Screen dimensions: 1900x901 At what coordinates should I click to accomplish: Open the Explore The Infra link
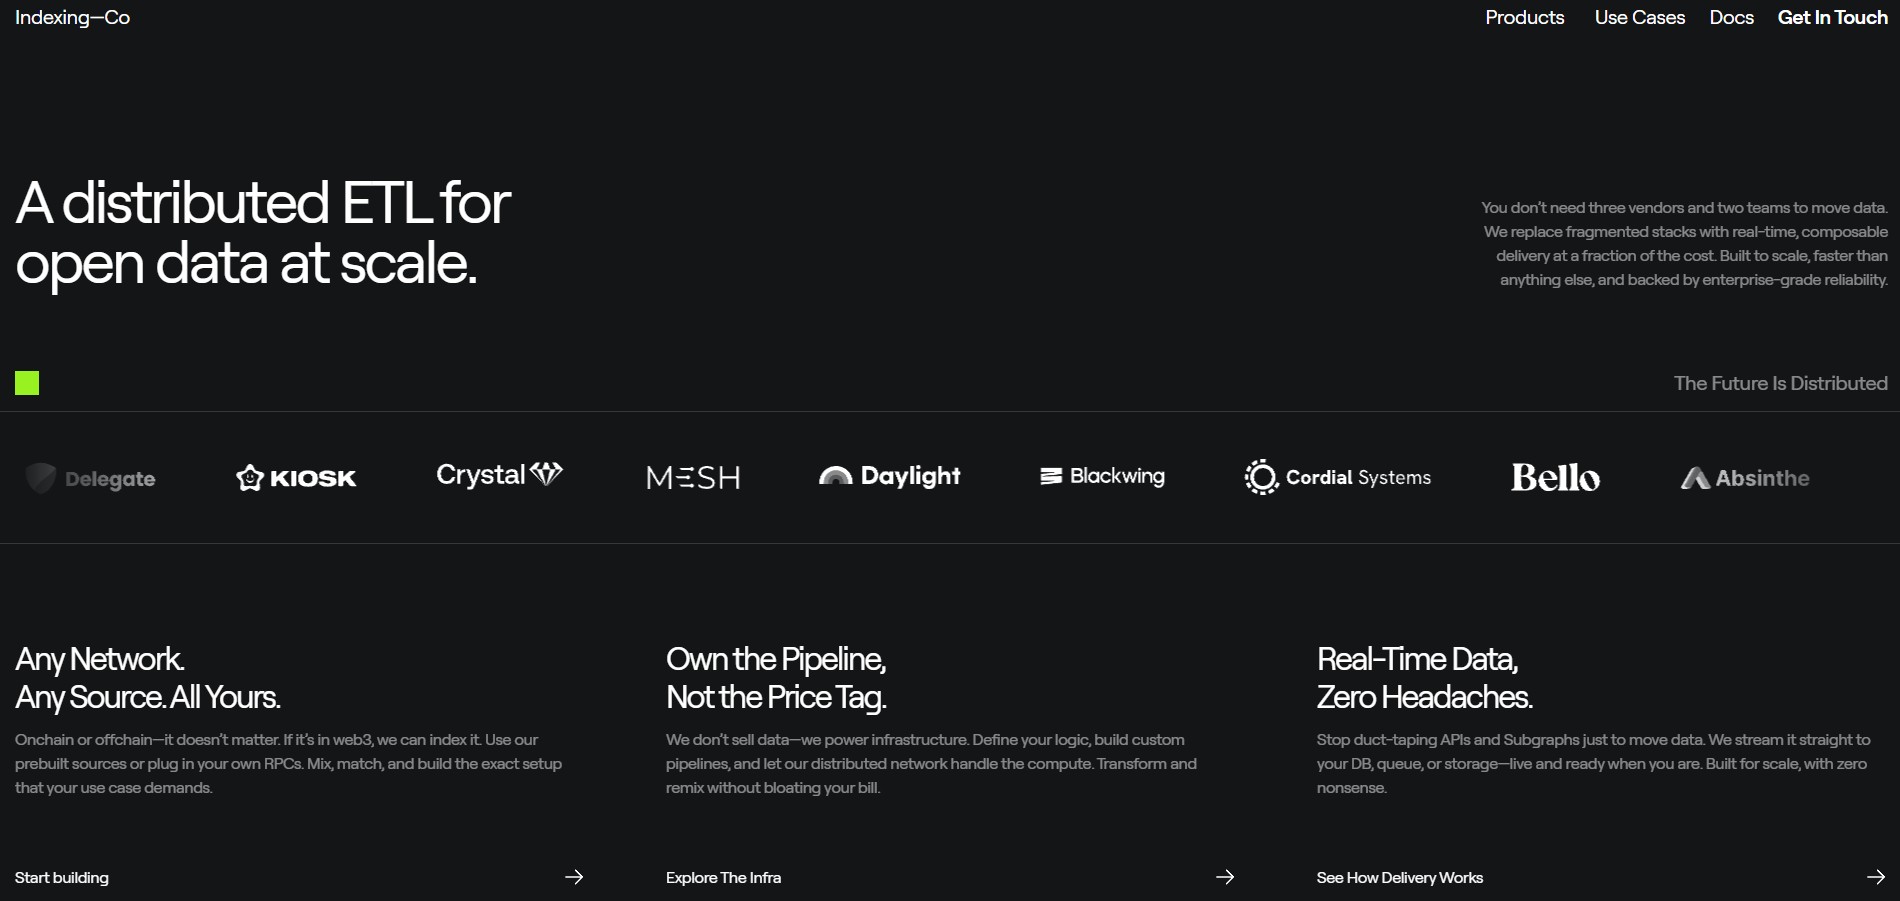pyautogui.click(x=723, y=877)
